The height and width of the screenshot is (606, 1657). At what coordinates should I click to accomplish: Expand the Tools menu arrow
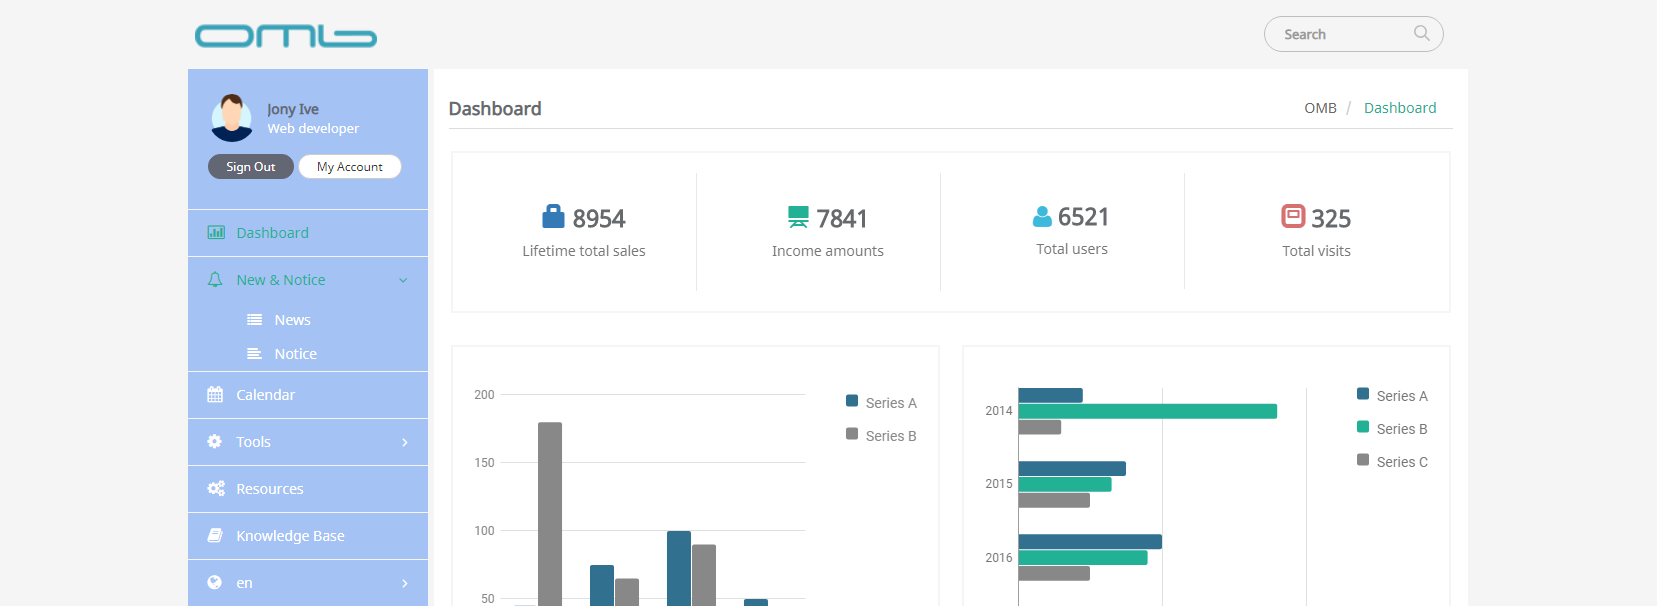tap(404, 442)
